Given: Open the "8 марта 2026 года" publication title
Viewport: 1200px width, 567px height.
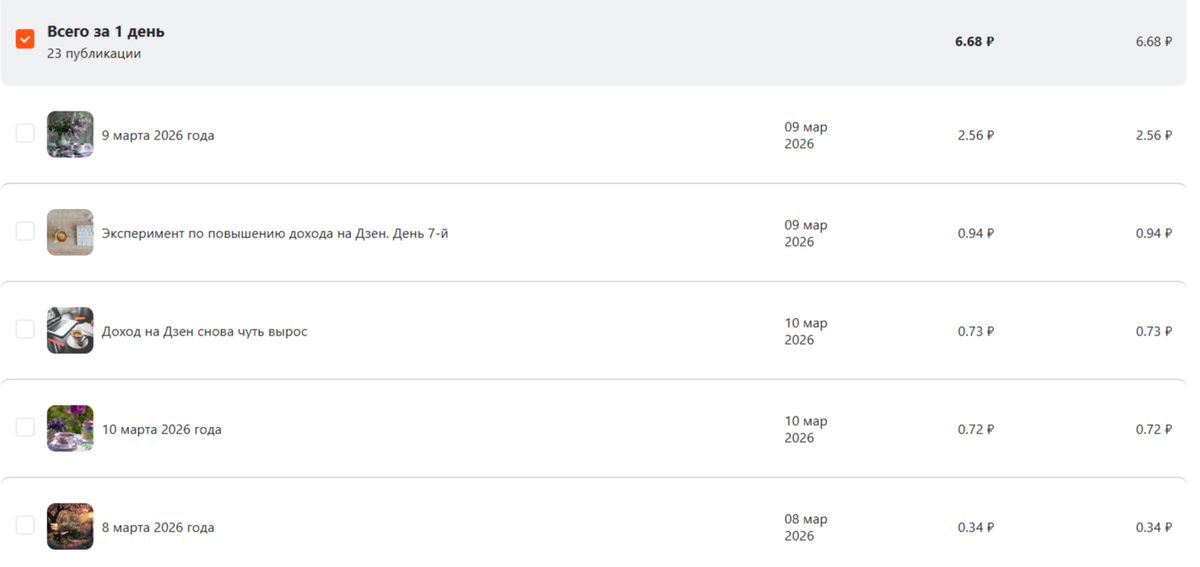Looking at the screenshot, I should click(x=158, y=528).
